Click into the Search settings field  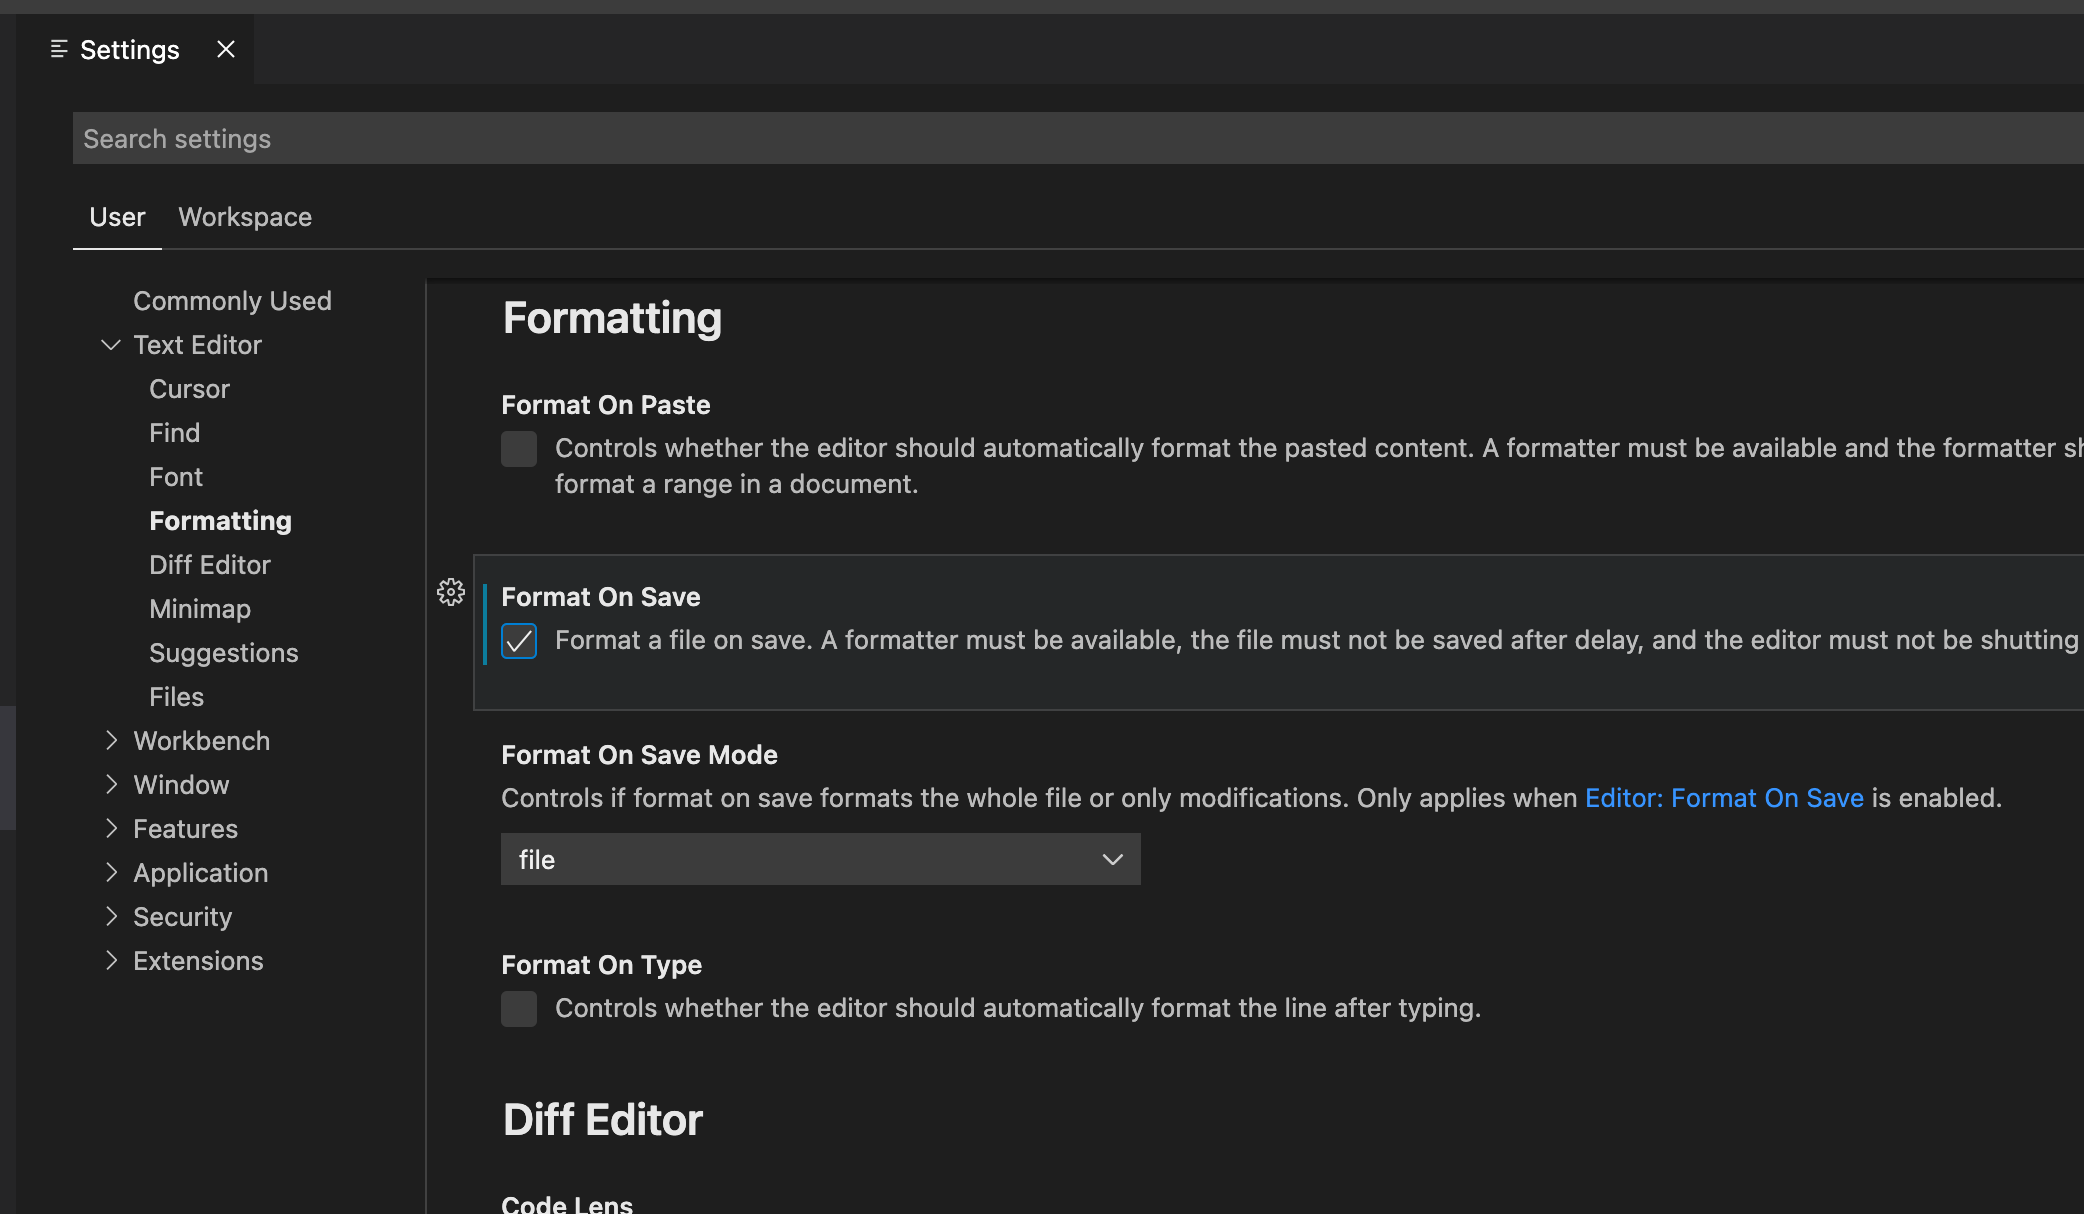pos(1000,139)
